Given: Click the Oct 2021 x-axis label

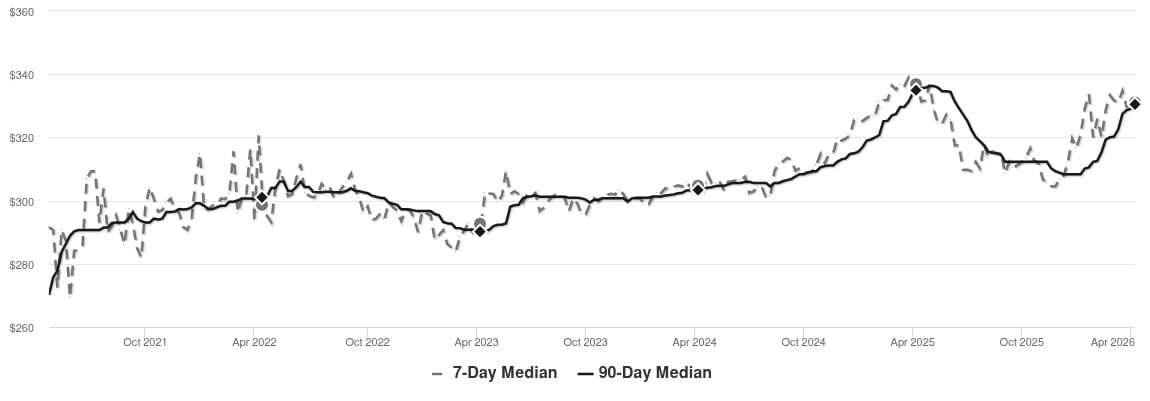Looking at the screenshot, I should tap(144, 343).
